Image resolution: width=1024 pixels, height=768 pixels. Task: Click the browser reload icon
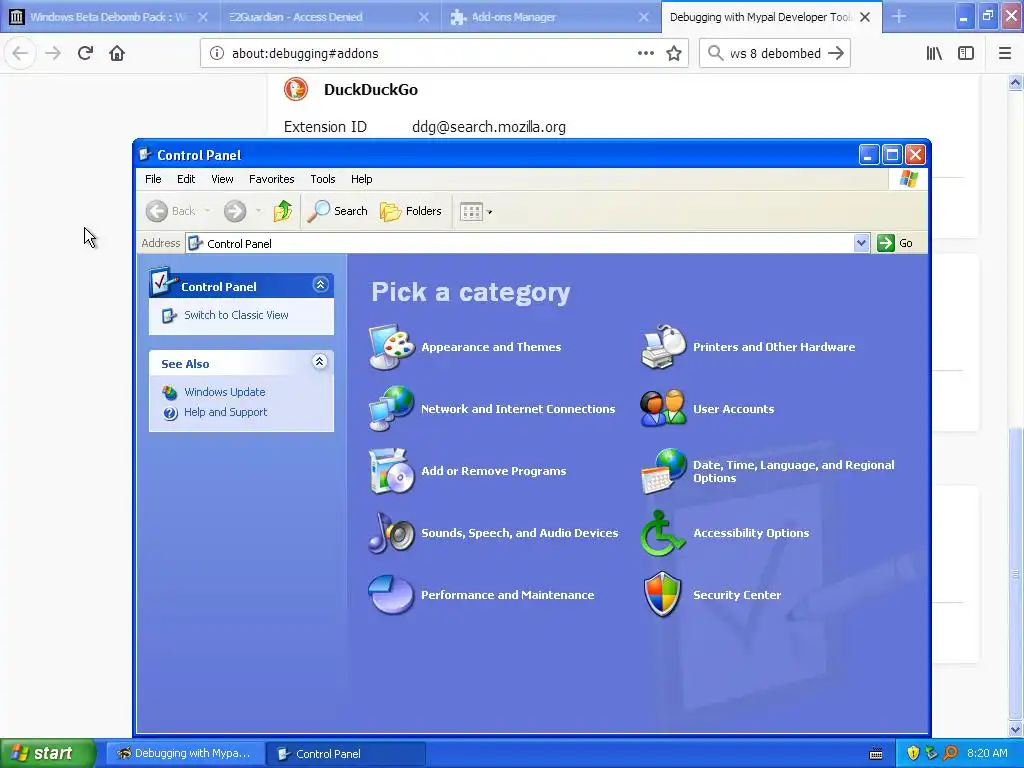85,53
